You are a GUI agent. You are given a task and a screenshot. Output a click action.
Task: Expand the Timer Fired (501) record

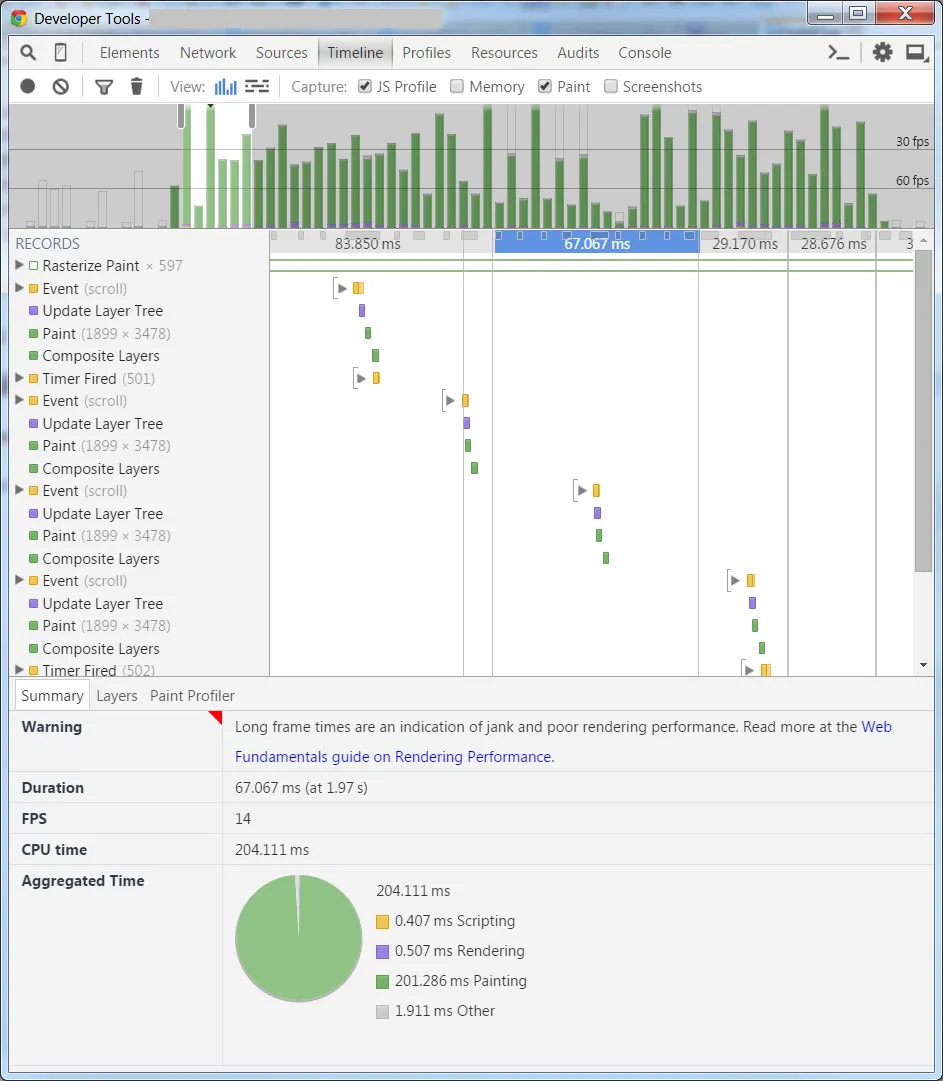tap(19, 378)
